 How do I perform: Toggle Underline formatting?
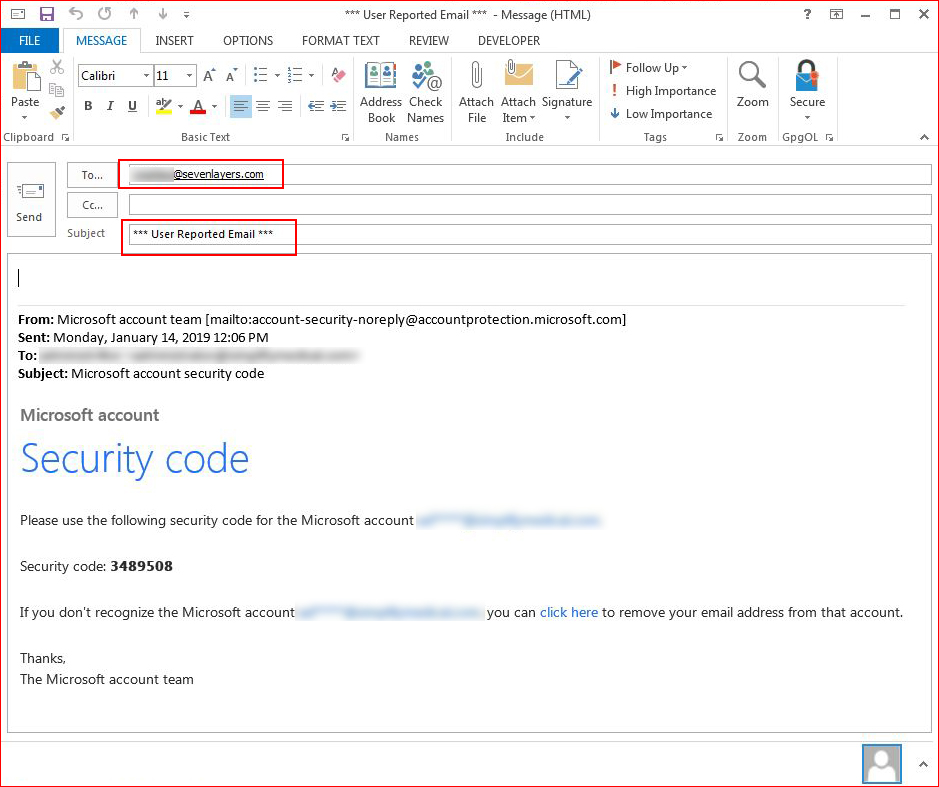coord(132,106)
